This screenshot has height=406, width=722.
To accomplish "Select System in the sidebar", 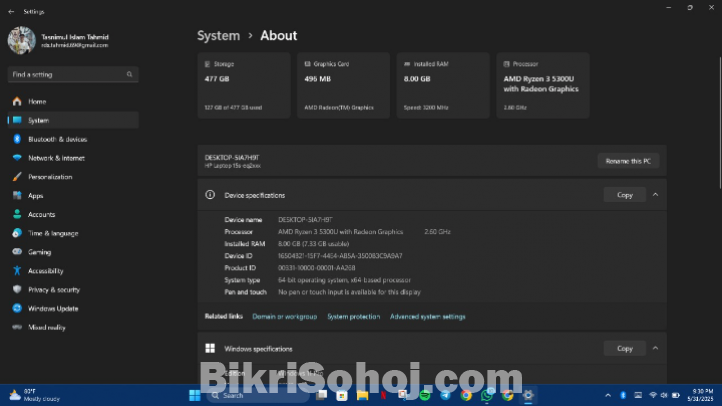I will (73, 120).
